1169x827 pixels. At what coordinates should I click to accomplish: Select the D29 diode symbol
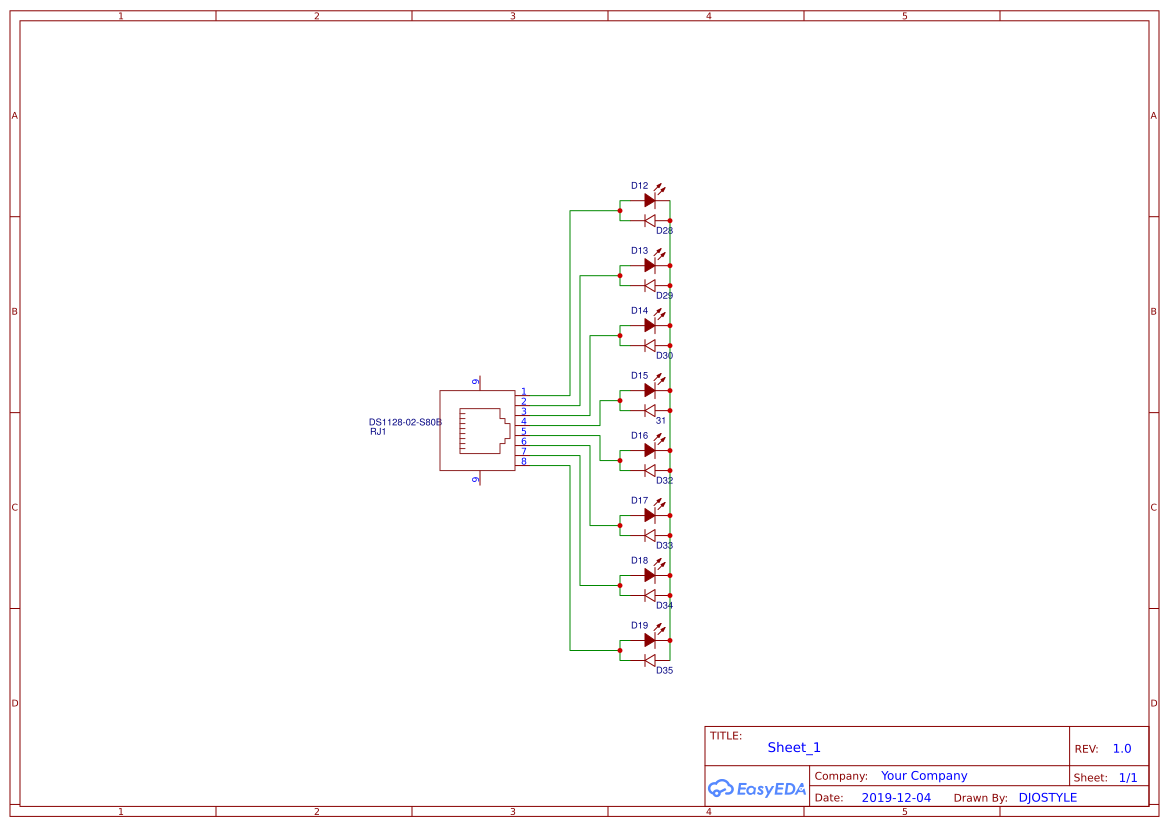click(x=649, y=285)
